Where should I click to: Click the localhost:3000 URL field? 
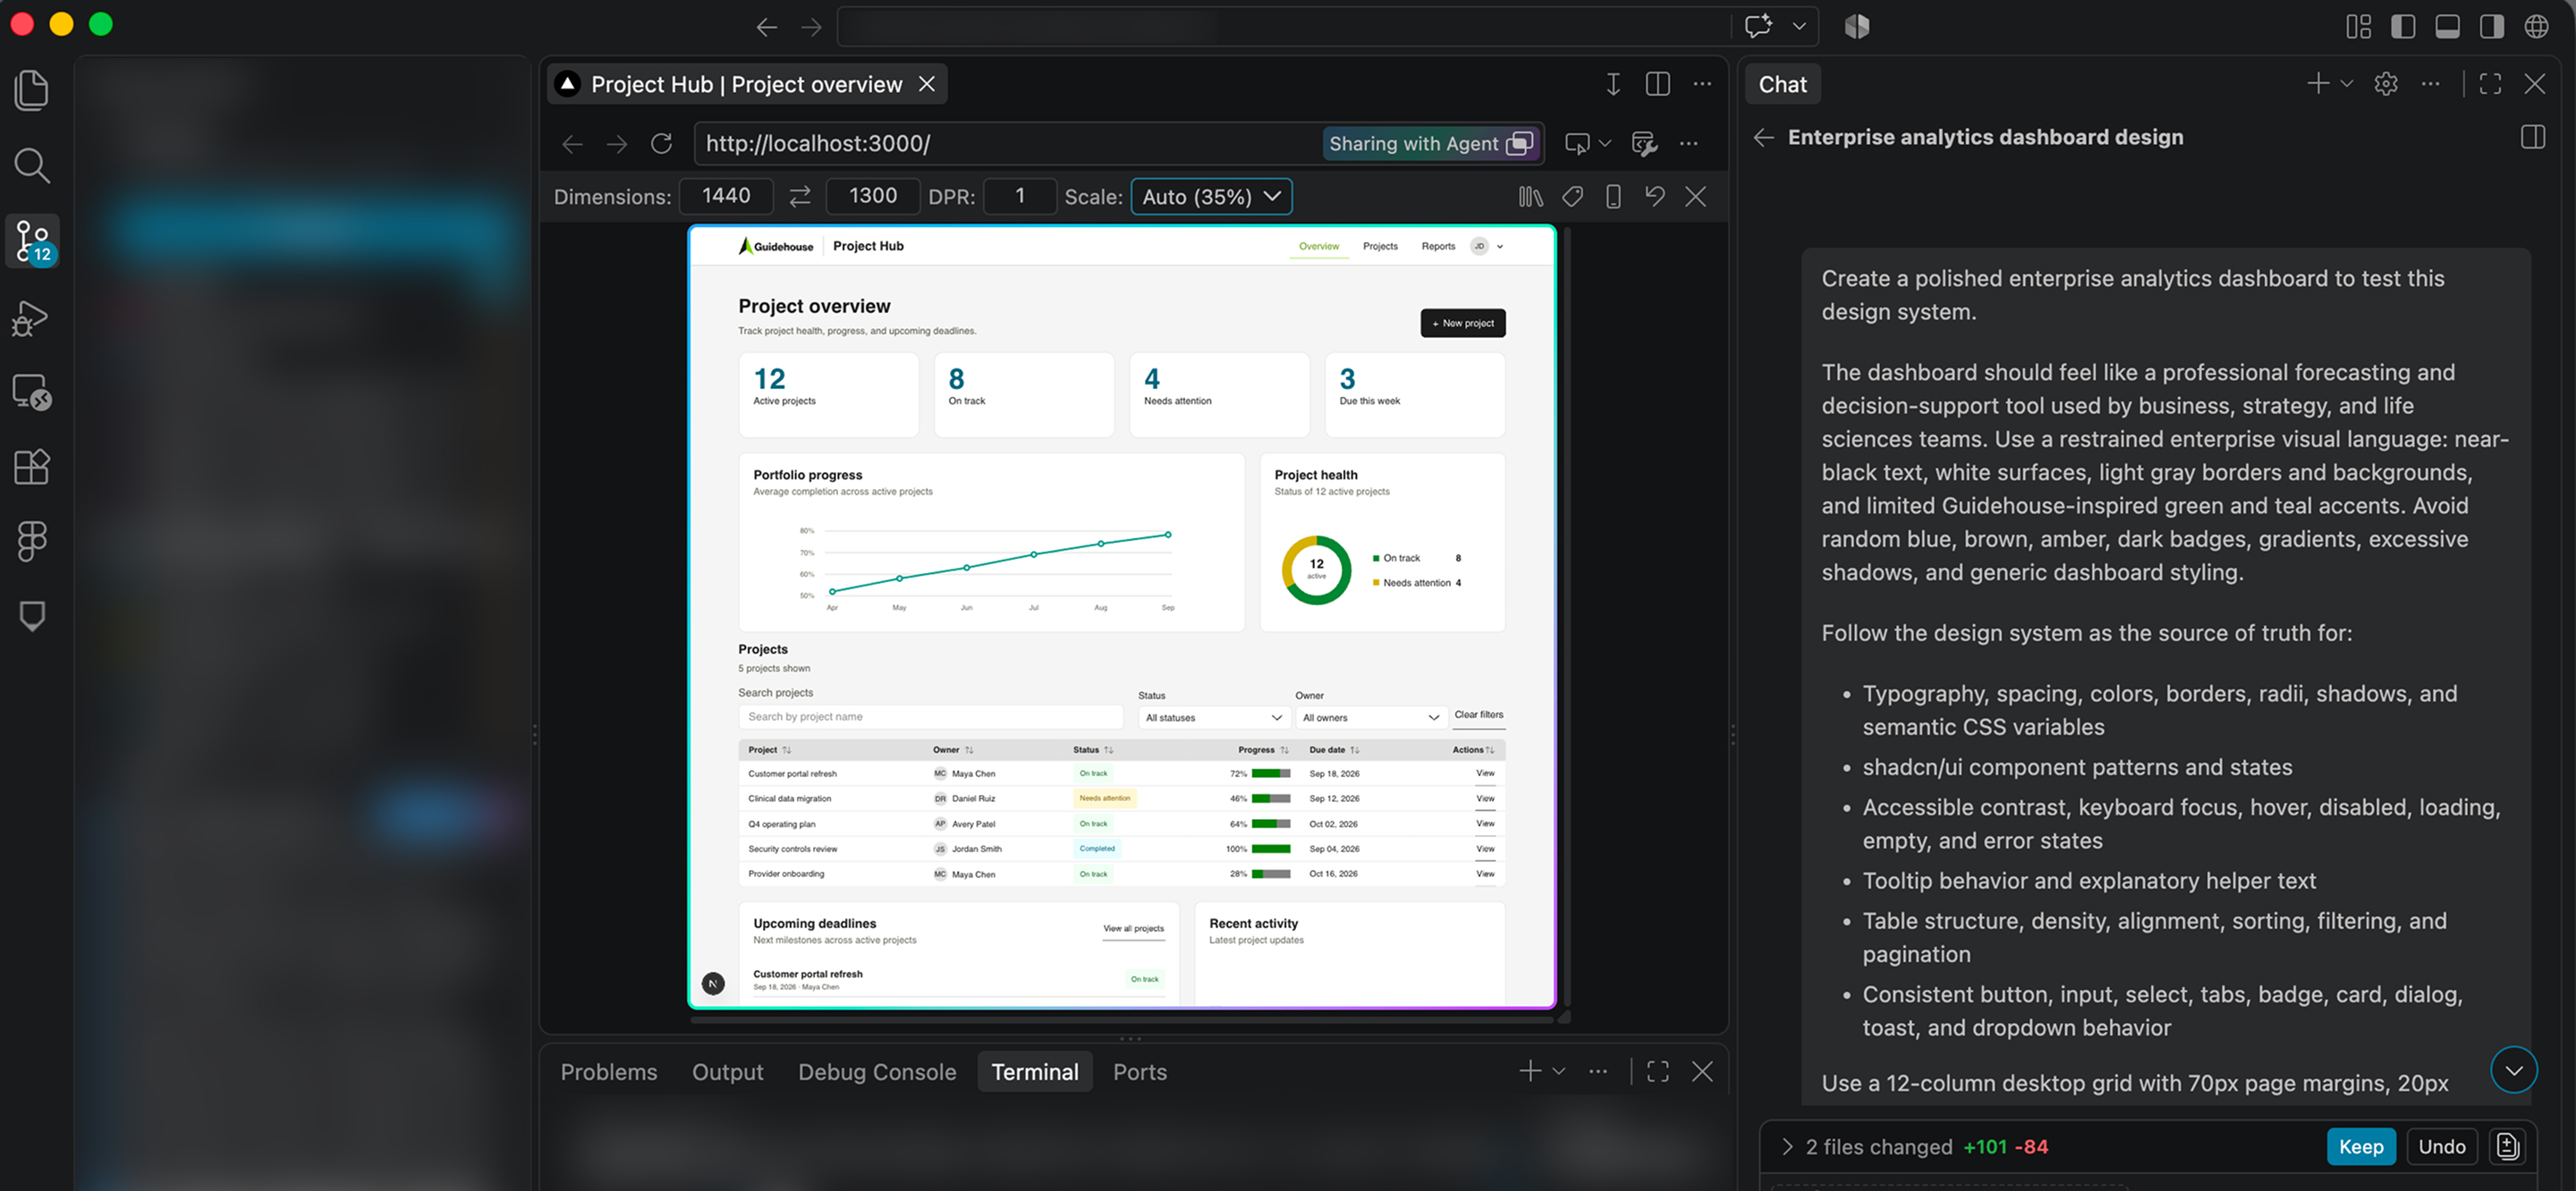[1010, 144]
